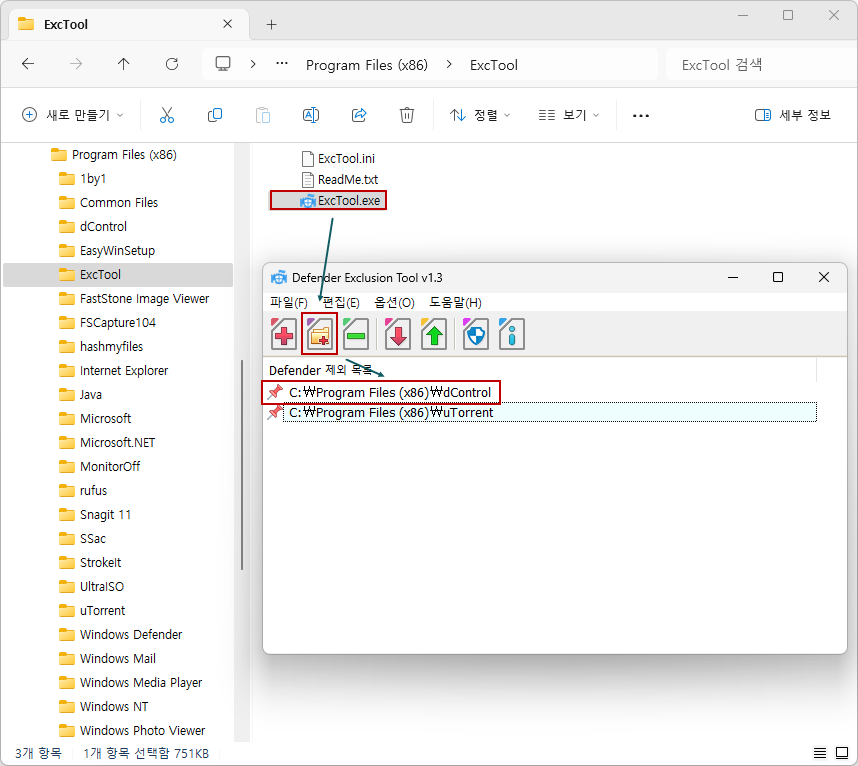Click the Cut scissors icon
Viewport: 858px width, 766px height.
[x=167, y=115]
